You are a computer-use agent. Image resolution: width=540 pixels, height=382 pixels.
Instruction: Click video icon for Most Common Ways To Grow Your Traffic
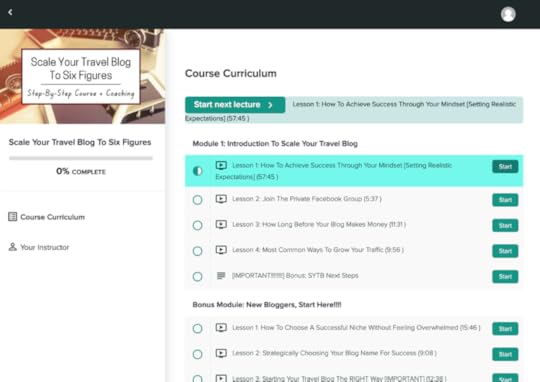(221, 250)
